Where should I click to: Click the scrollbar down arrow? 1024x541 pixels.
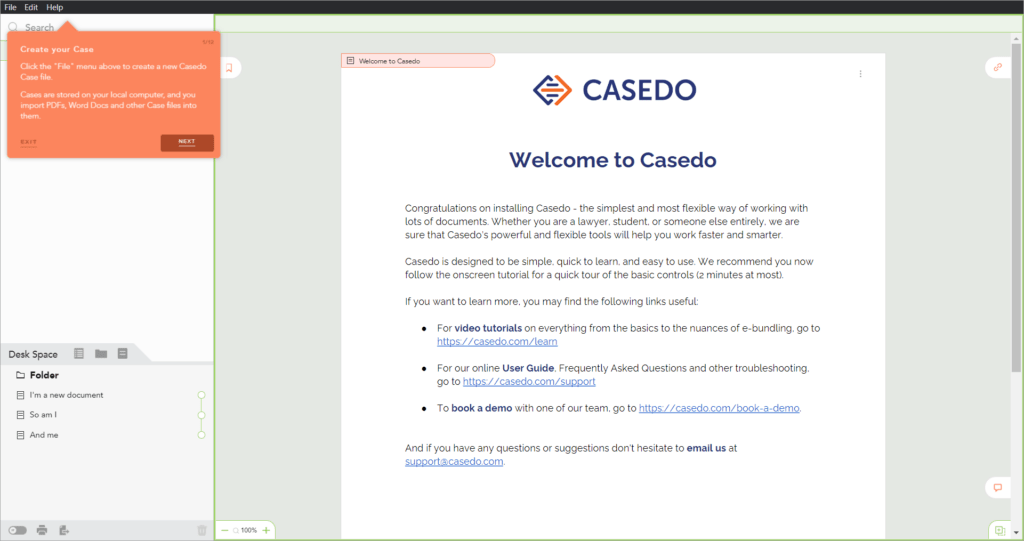tap(1016, 533)
